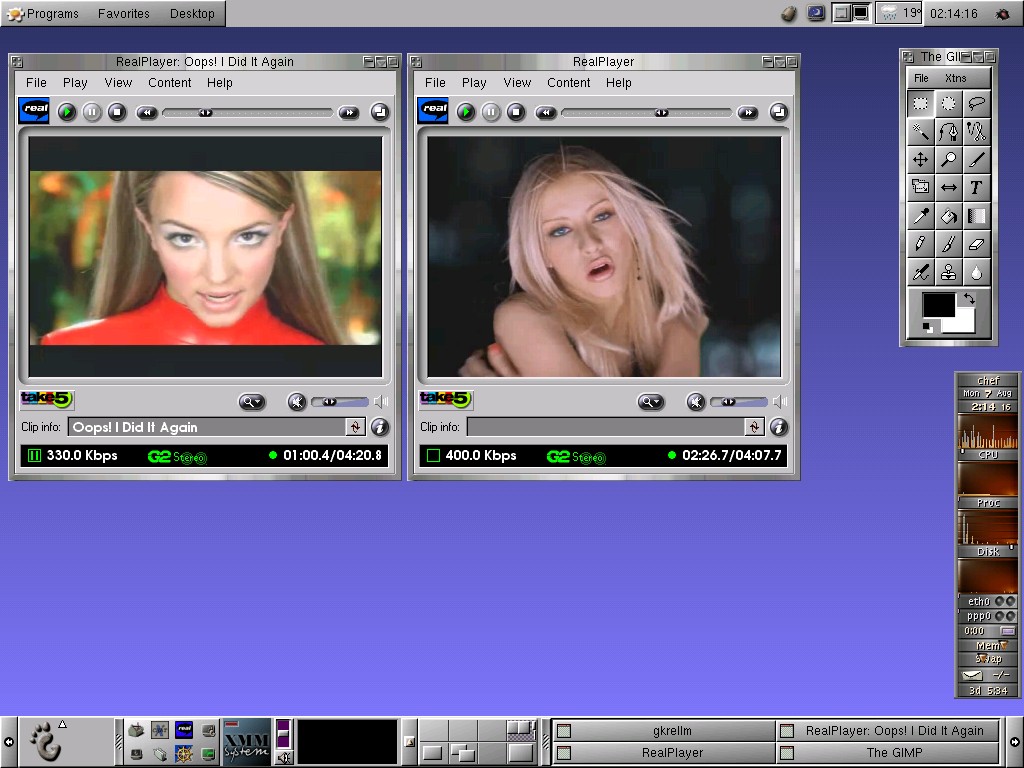The width and height of the screenshot is (1024, 768).
Task: Select GIMP airbrush tool
Action: pos(920,272)
